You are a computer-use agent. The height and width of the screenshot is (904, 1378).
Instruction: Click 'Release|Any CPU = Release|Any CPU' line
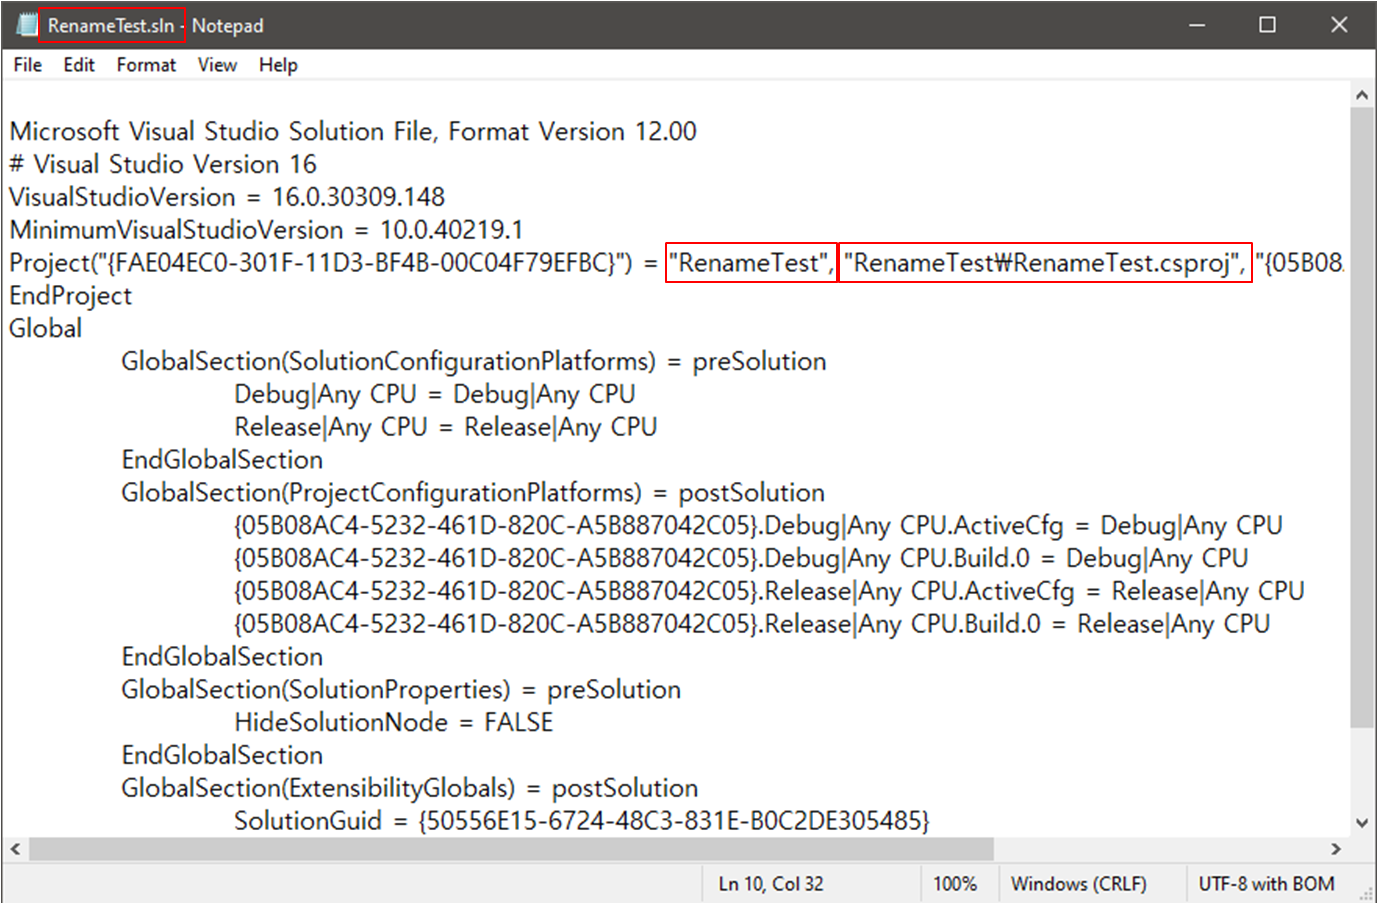[446, 427]
